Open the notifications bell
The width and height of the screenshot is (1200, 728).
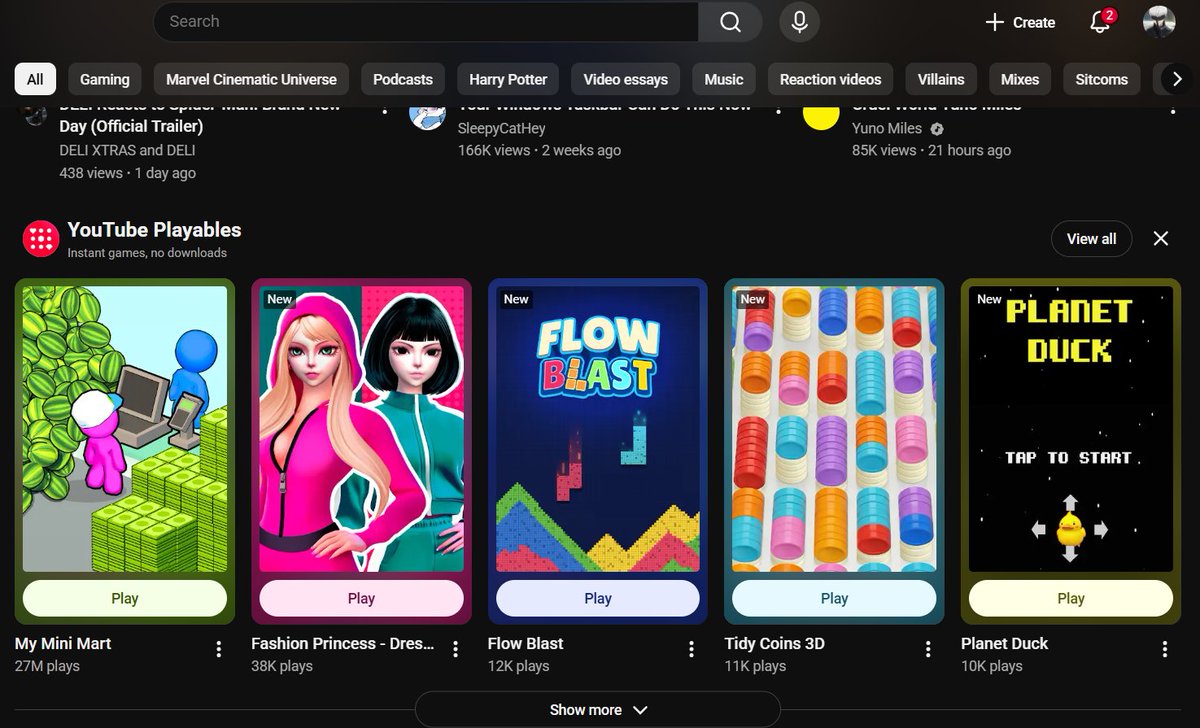[1101, 22]
